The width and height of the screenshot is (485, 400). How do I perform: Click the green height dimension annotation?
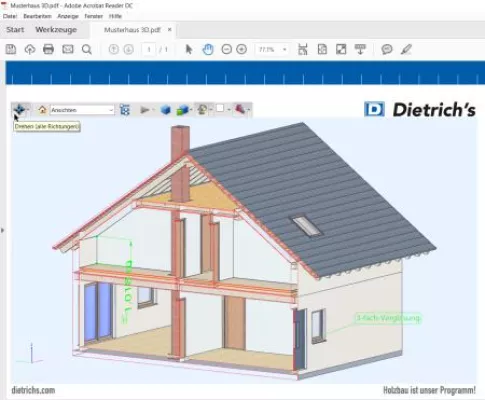point(128,292)
